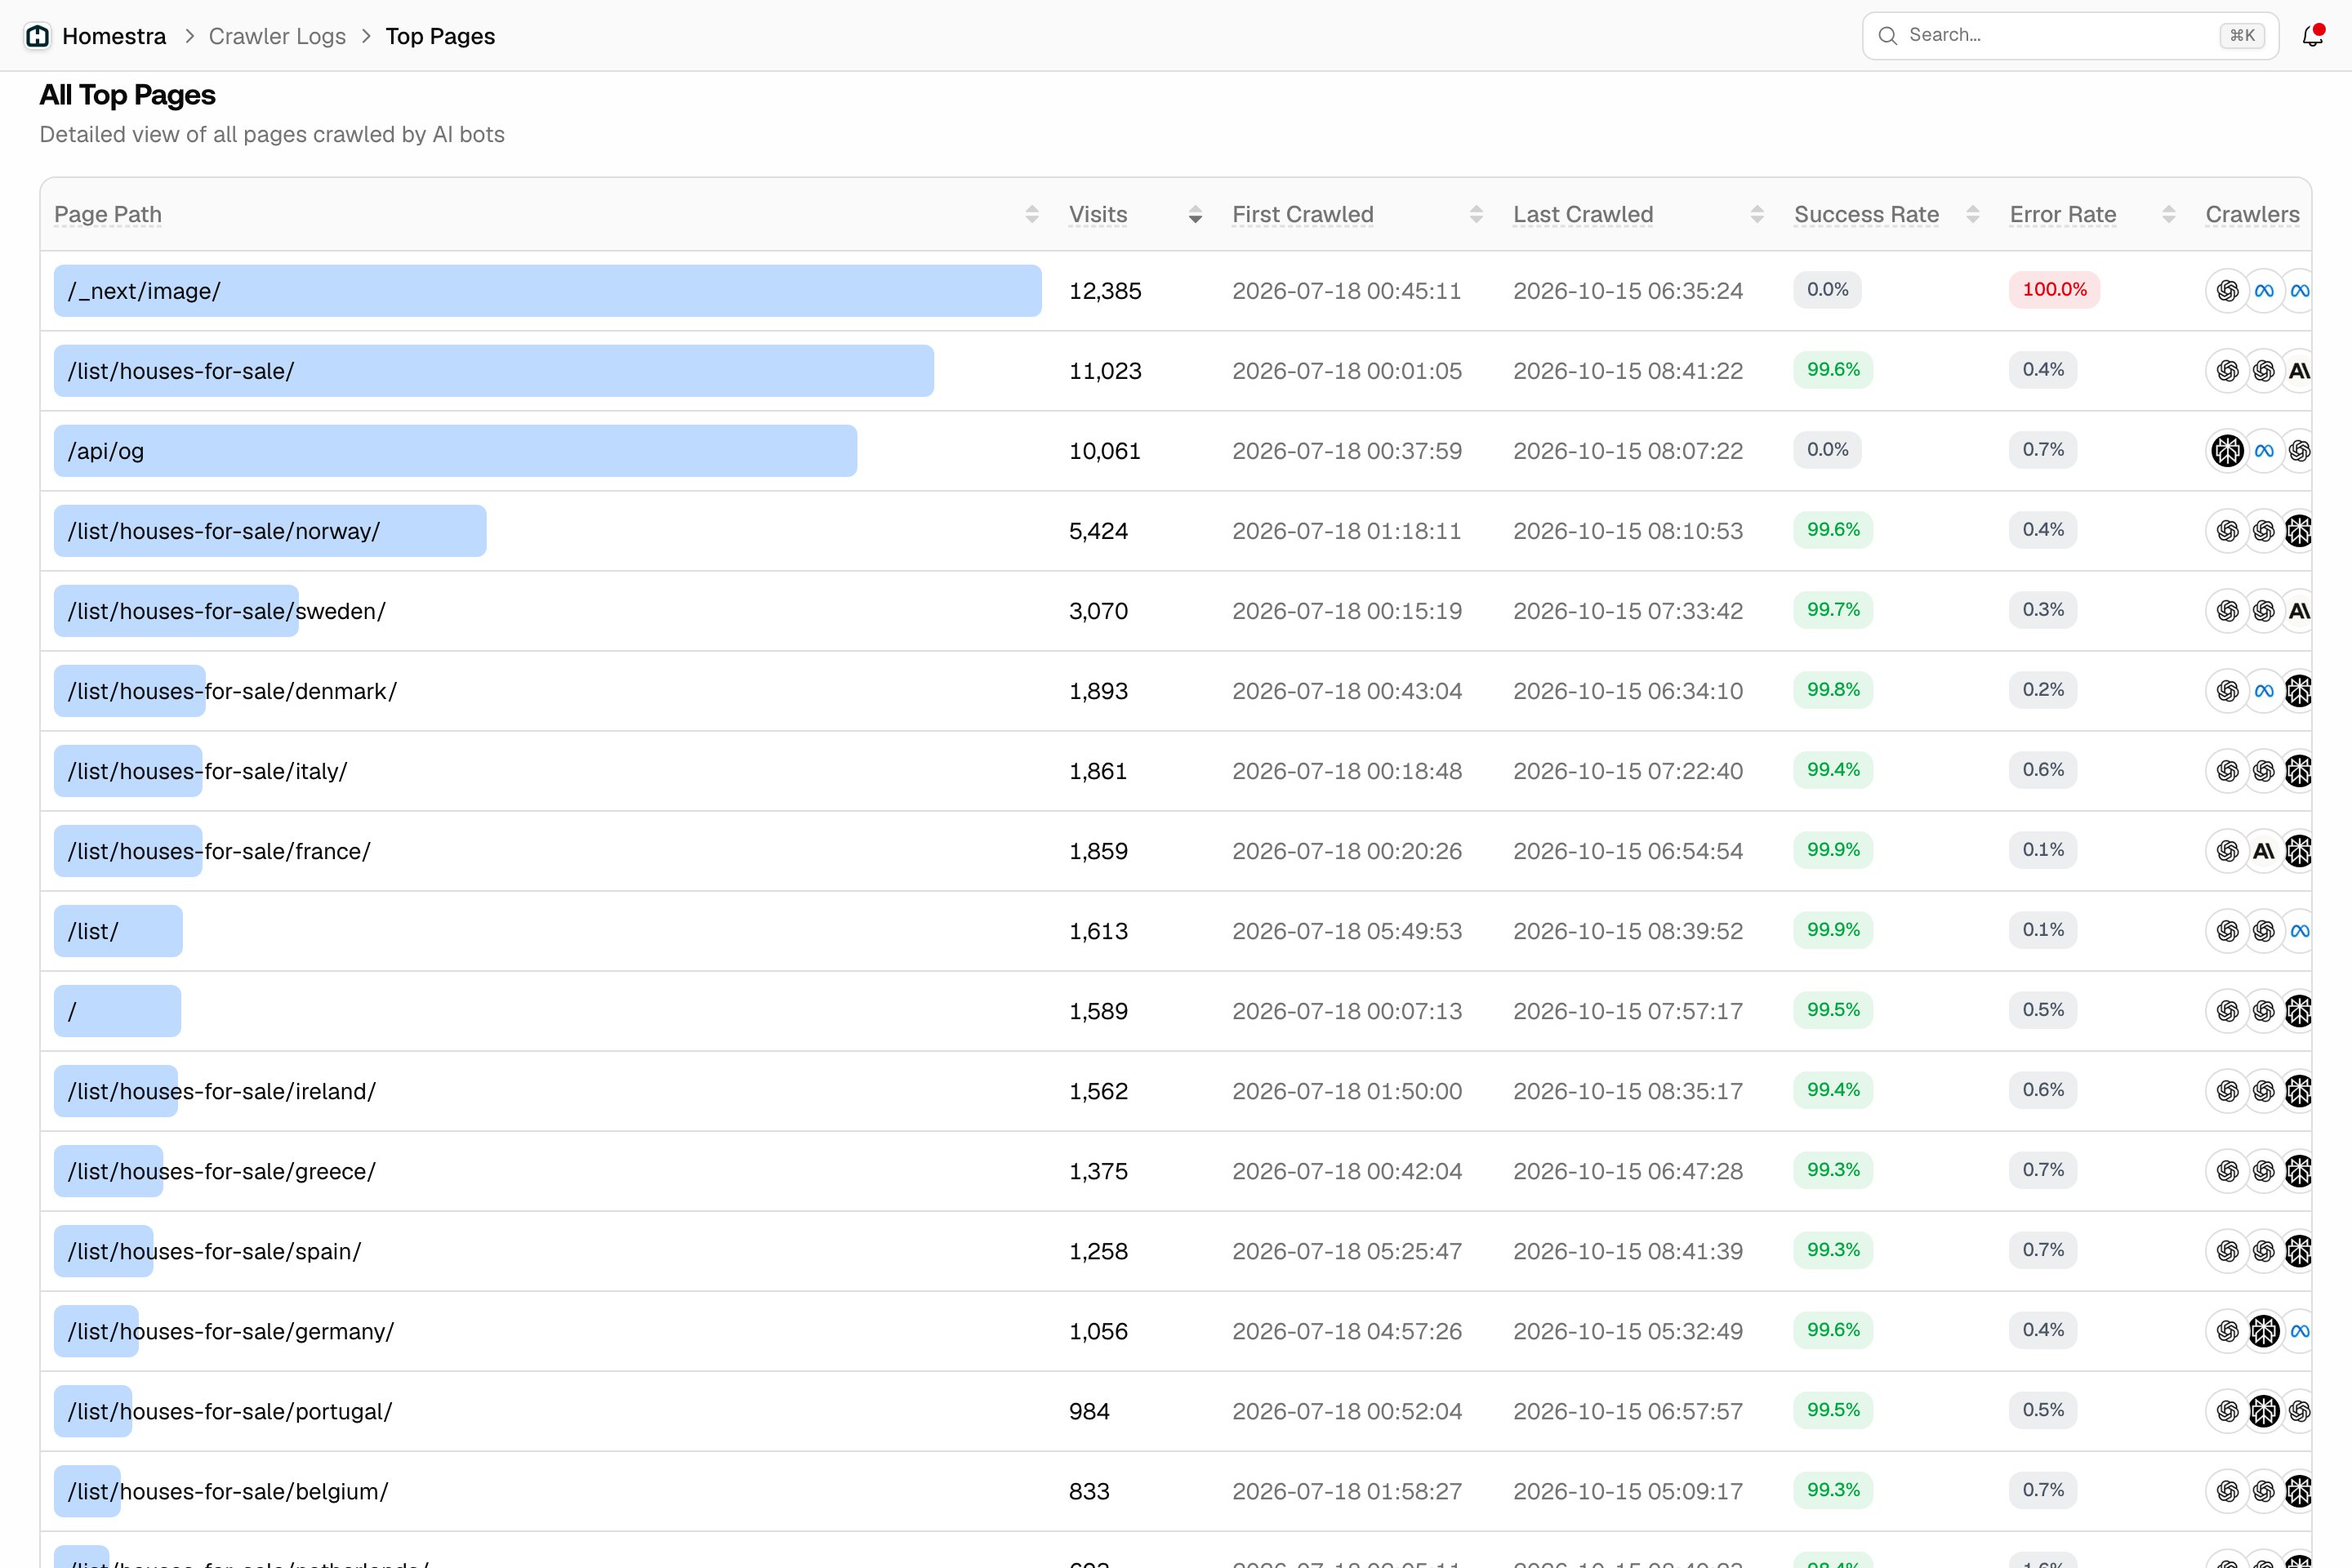Click the Perplexity crawler icon in germany row

(x=2264, y=1331)
